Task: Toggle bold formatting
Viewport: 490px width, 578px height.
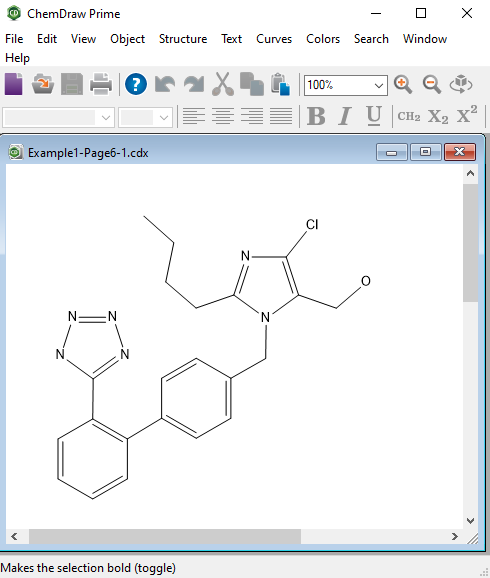Action: point(316,116)
